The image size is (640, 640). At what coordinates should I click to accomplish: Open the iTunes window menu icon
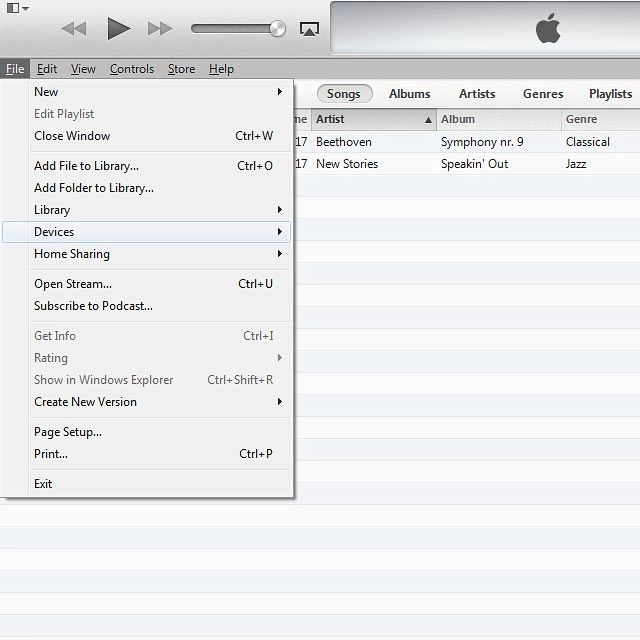tap(14, 8)
